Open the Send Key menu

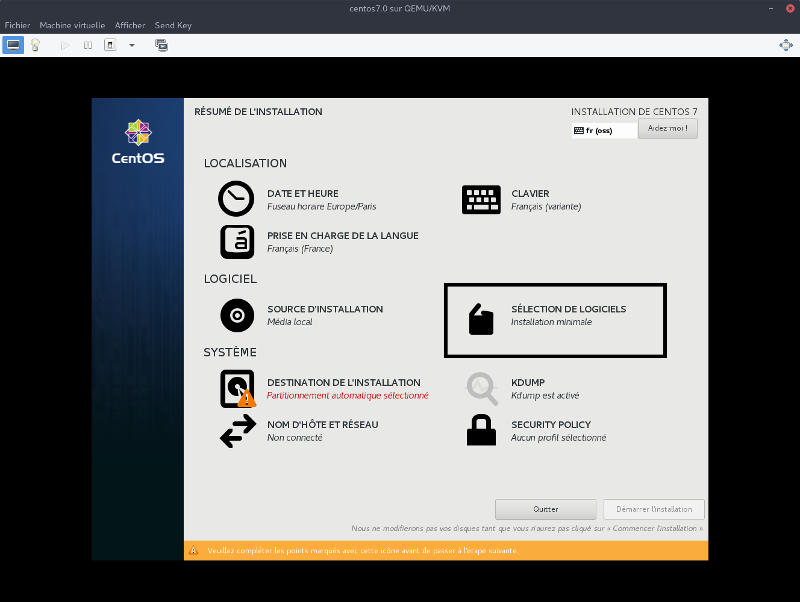coord(173,25)
